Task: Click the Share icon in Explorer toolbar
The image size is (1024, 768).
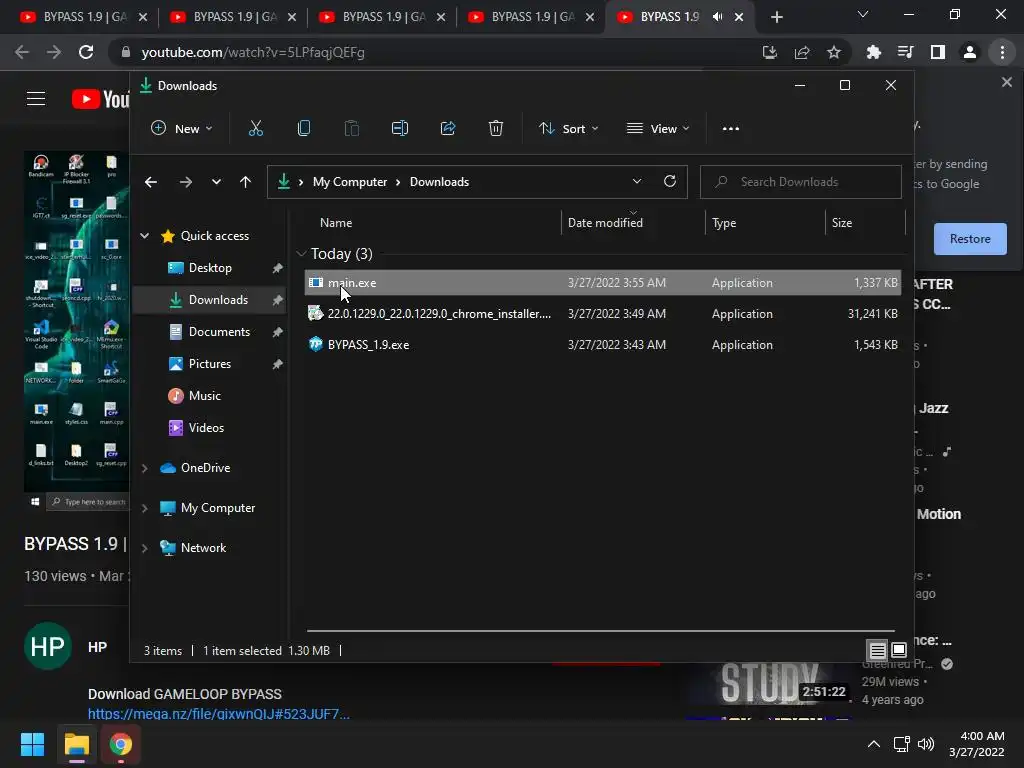Action: point(448,129)
